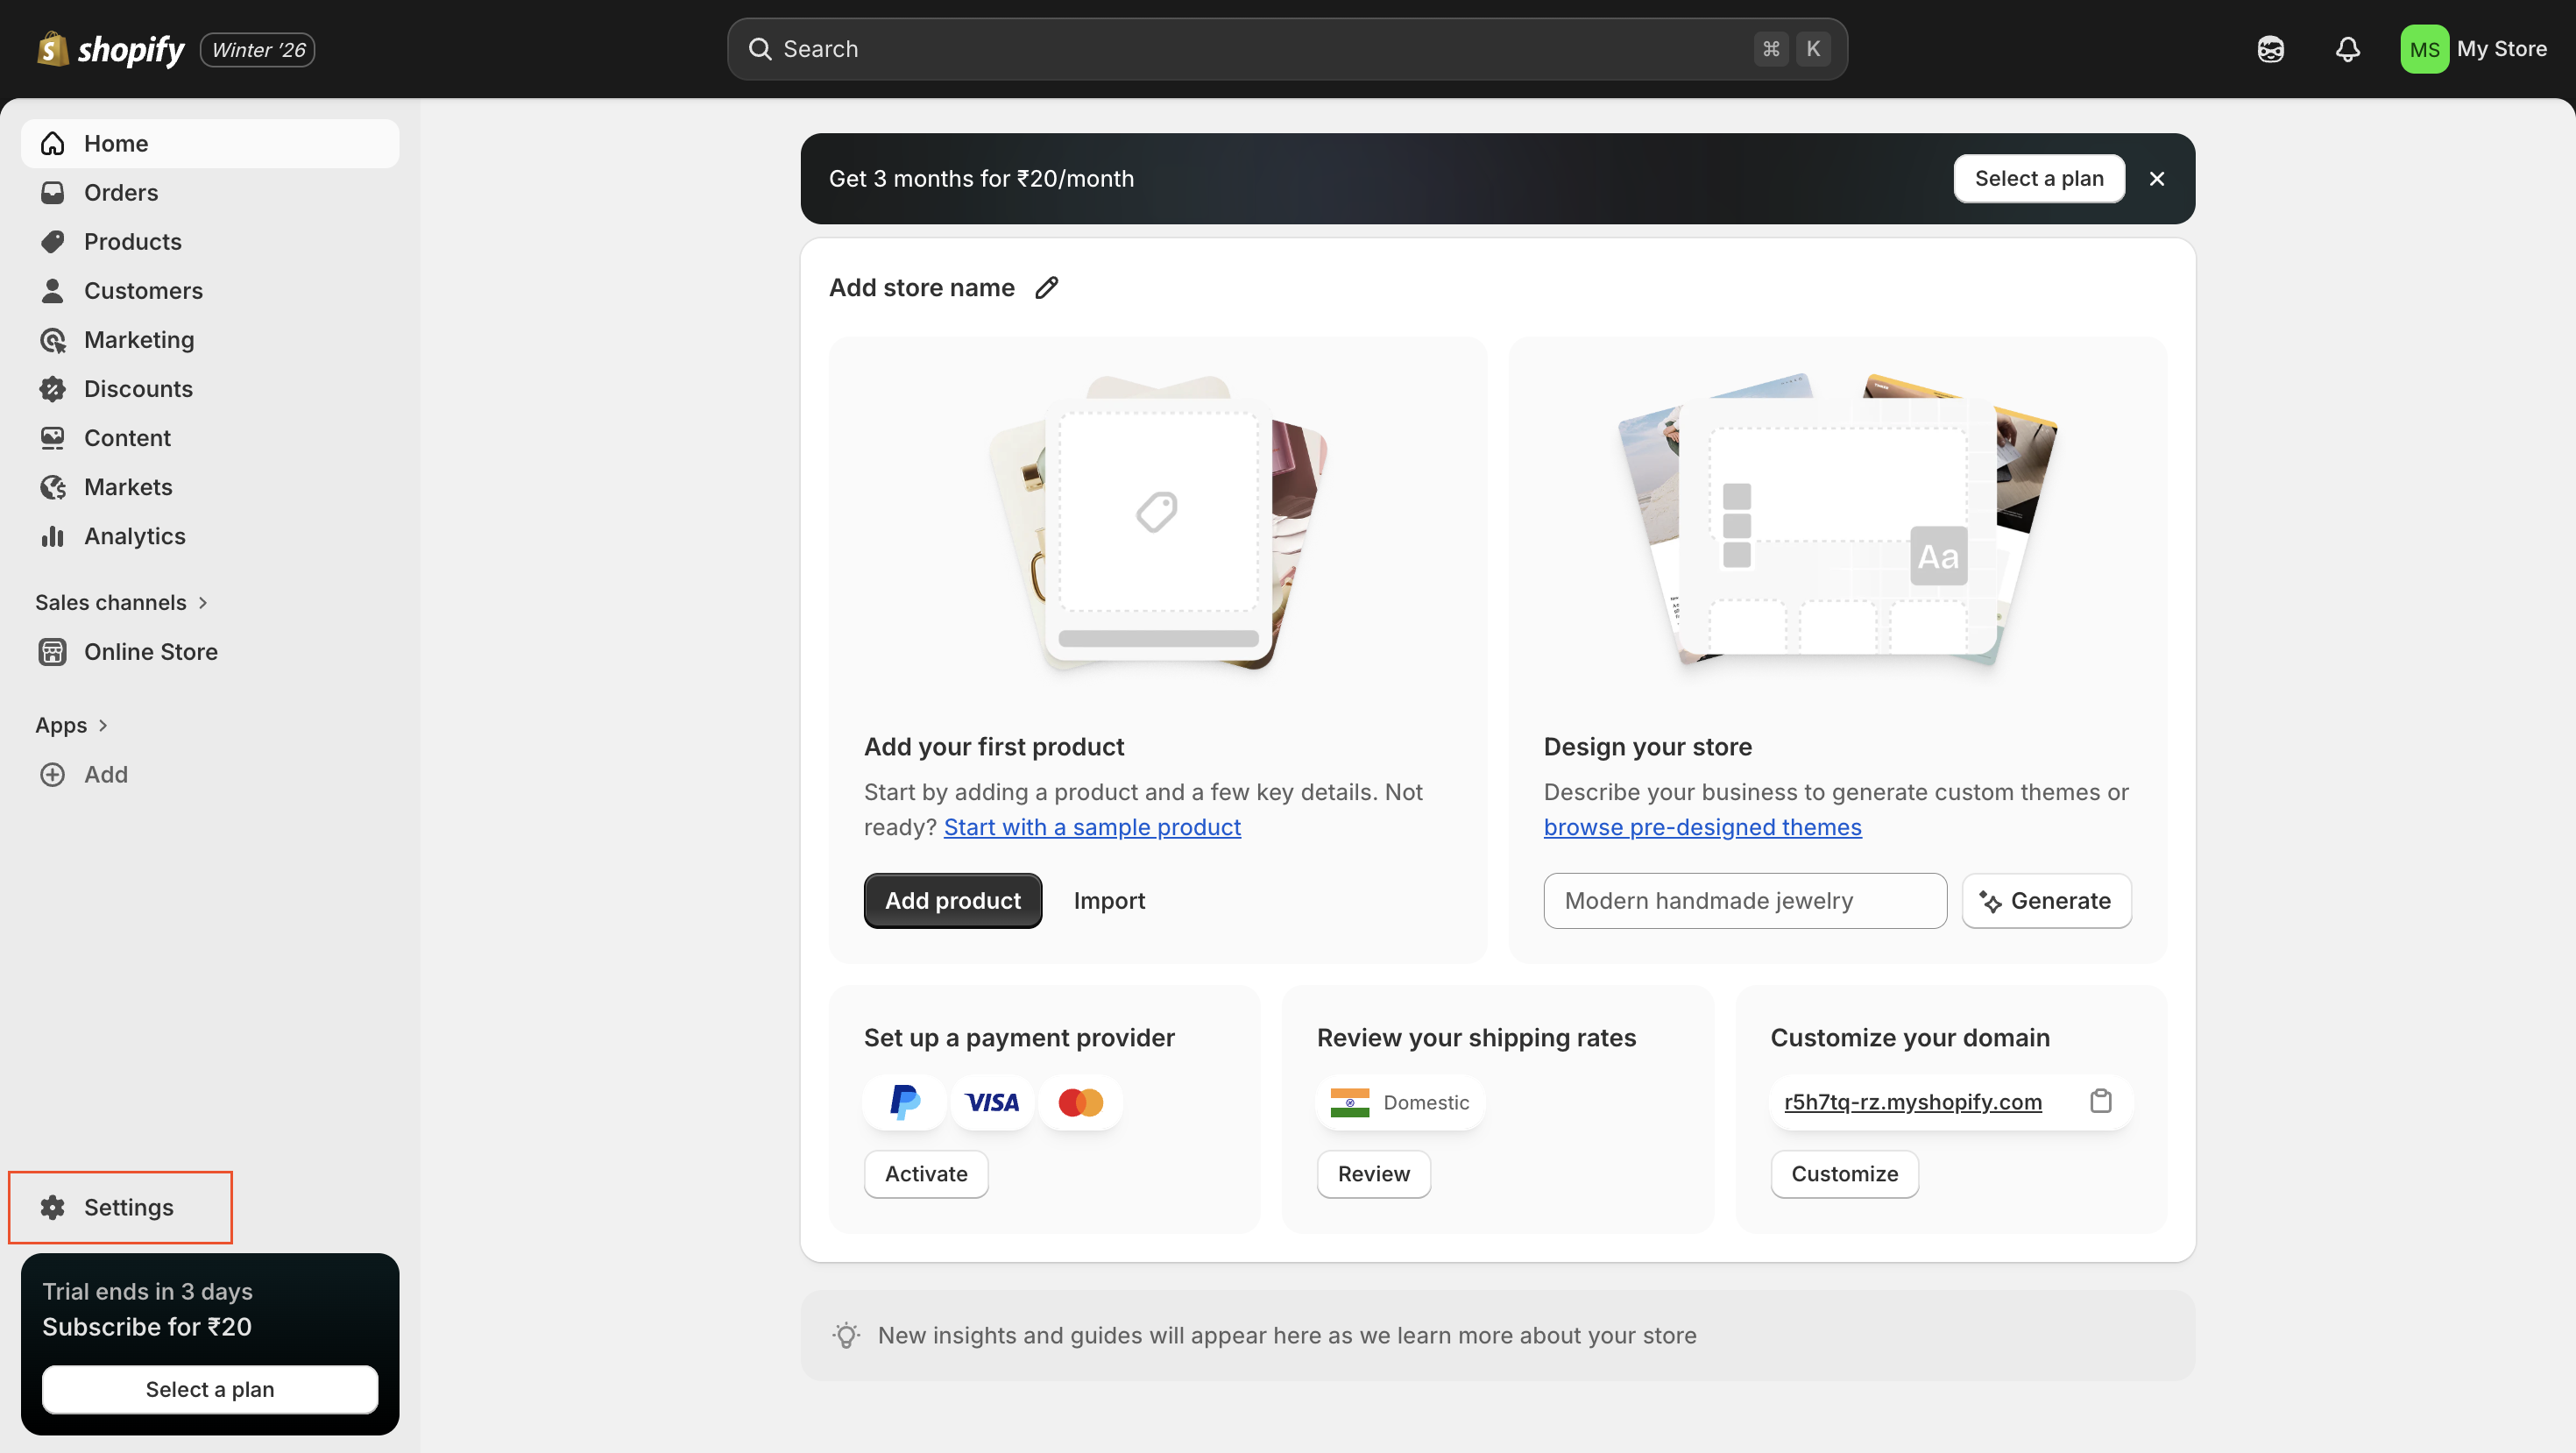Click the Review your shipping rates heading
Screen dimensions: 2576x1453
pos(1476,1037)
